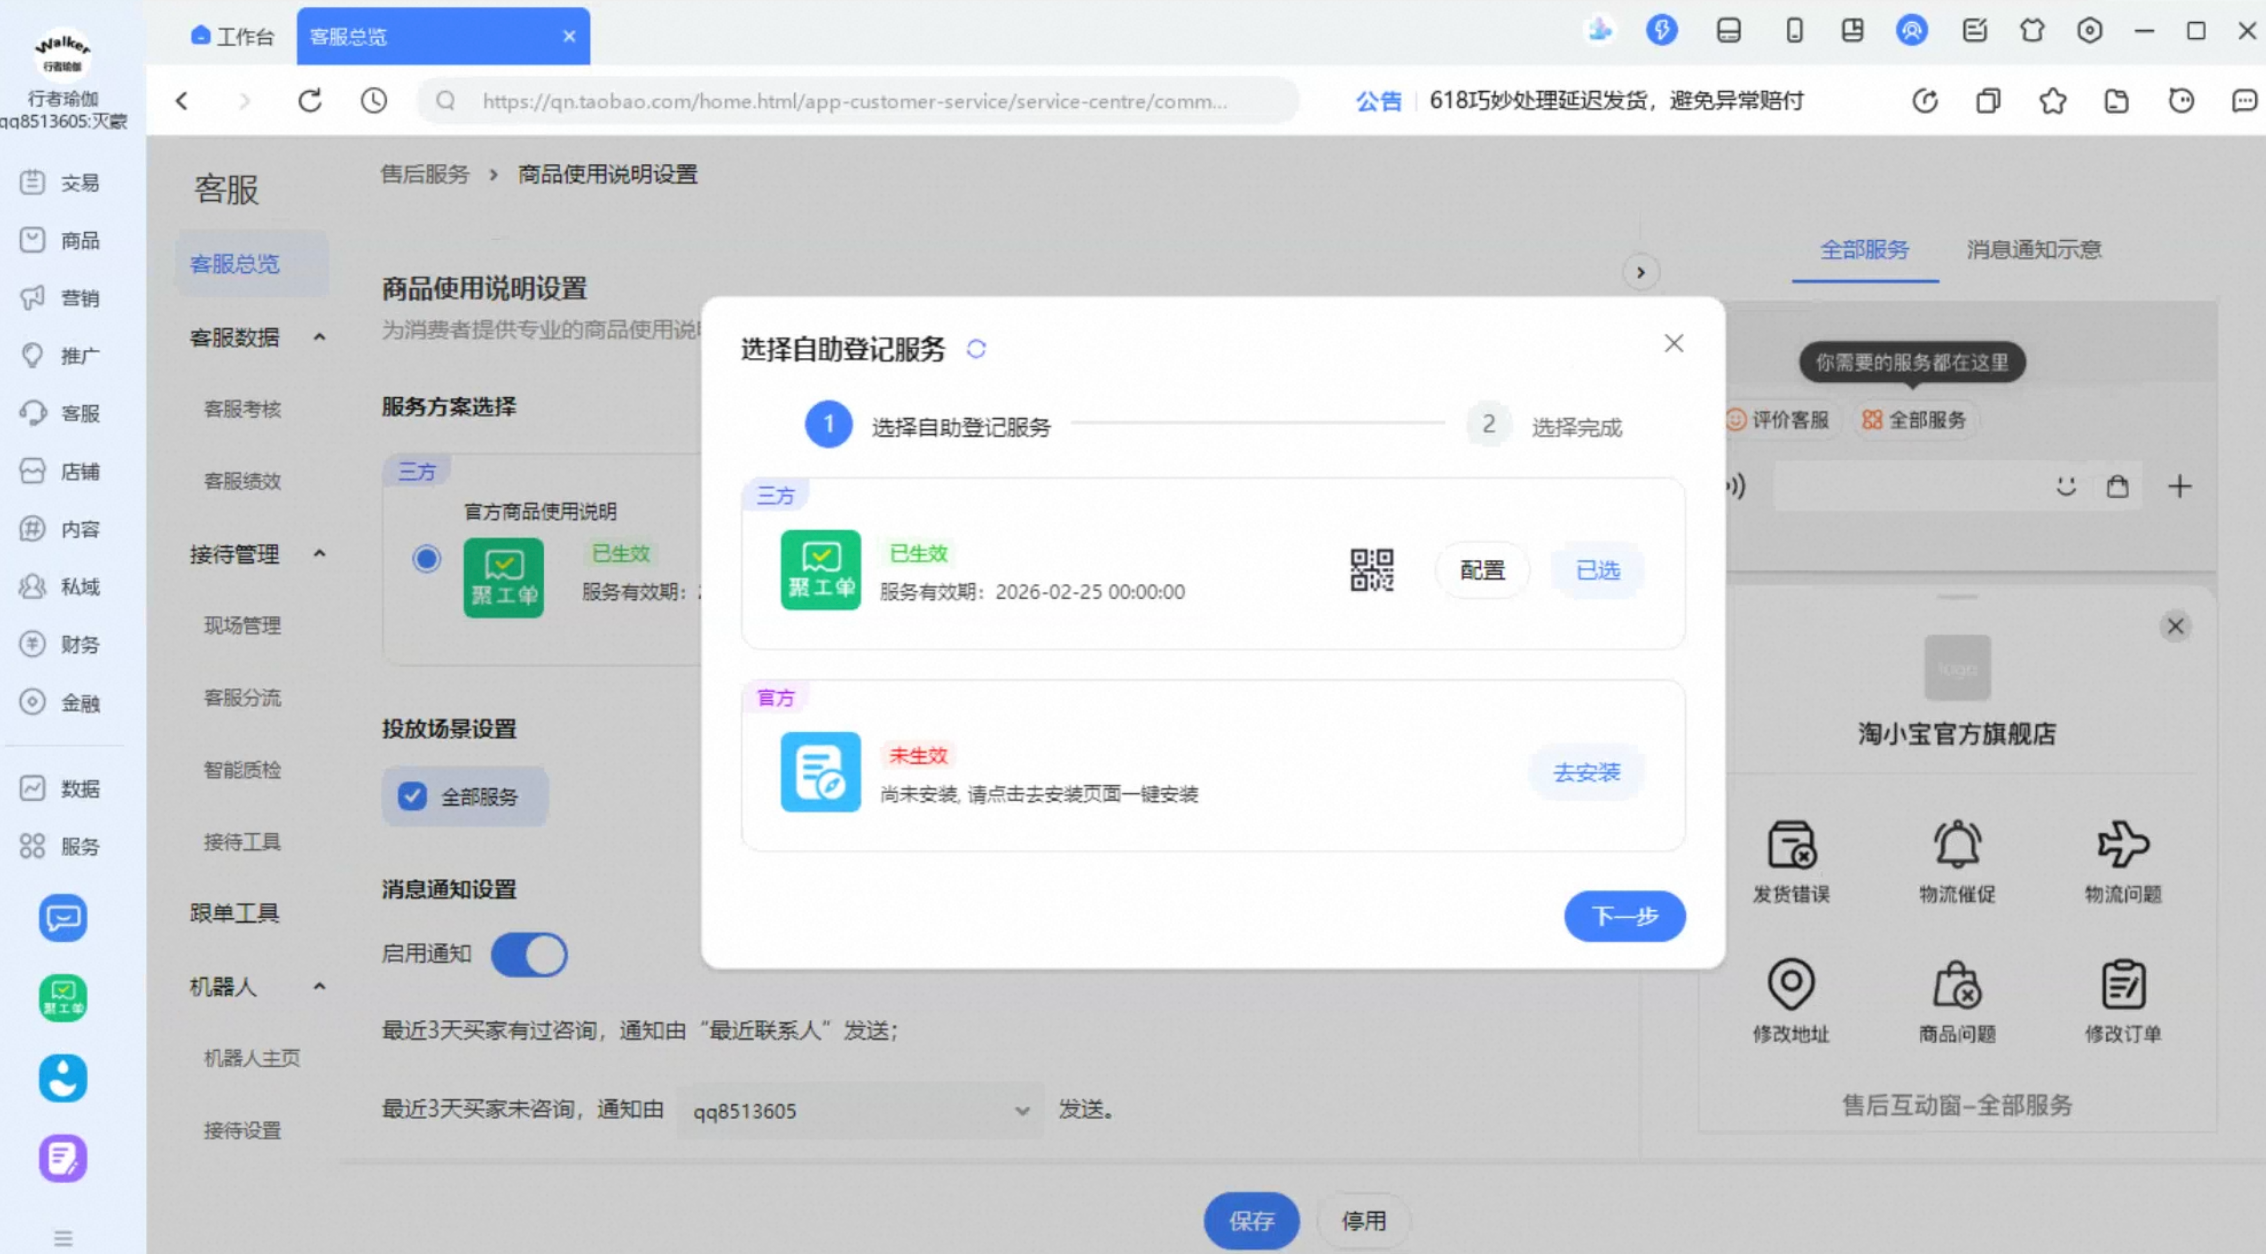
Task: Open 修改地址 service in preview
Action: pos(1791,1002)
